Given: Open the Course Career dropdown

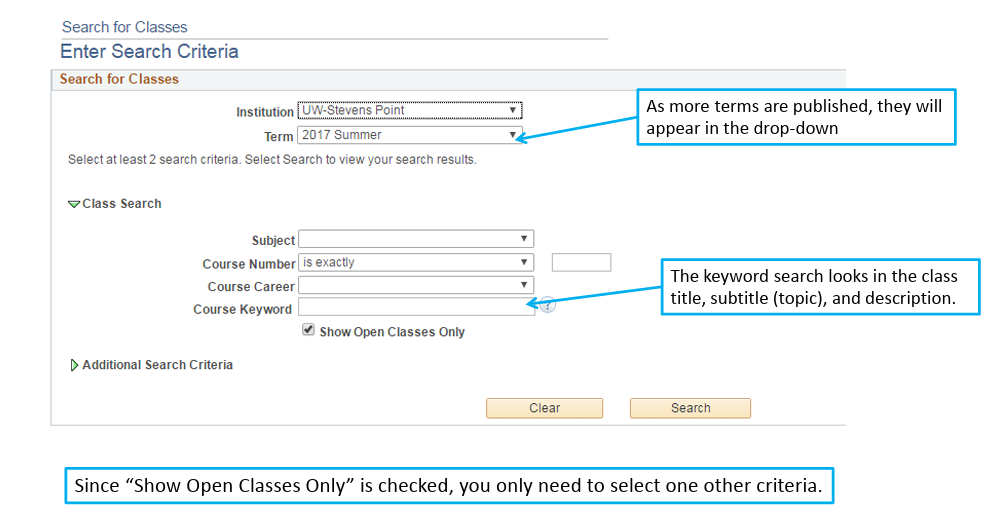Looking at the screenshot, I should tap(416, 285).
